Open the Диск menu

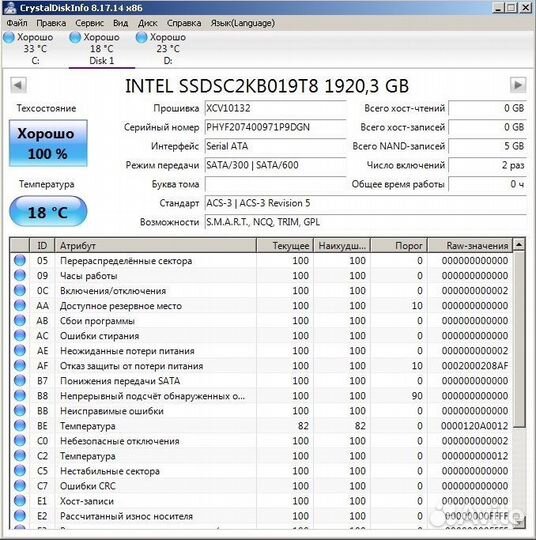pyautogui.click(x=147, y=23)
